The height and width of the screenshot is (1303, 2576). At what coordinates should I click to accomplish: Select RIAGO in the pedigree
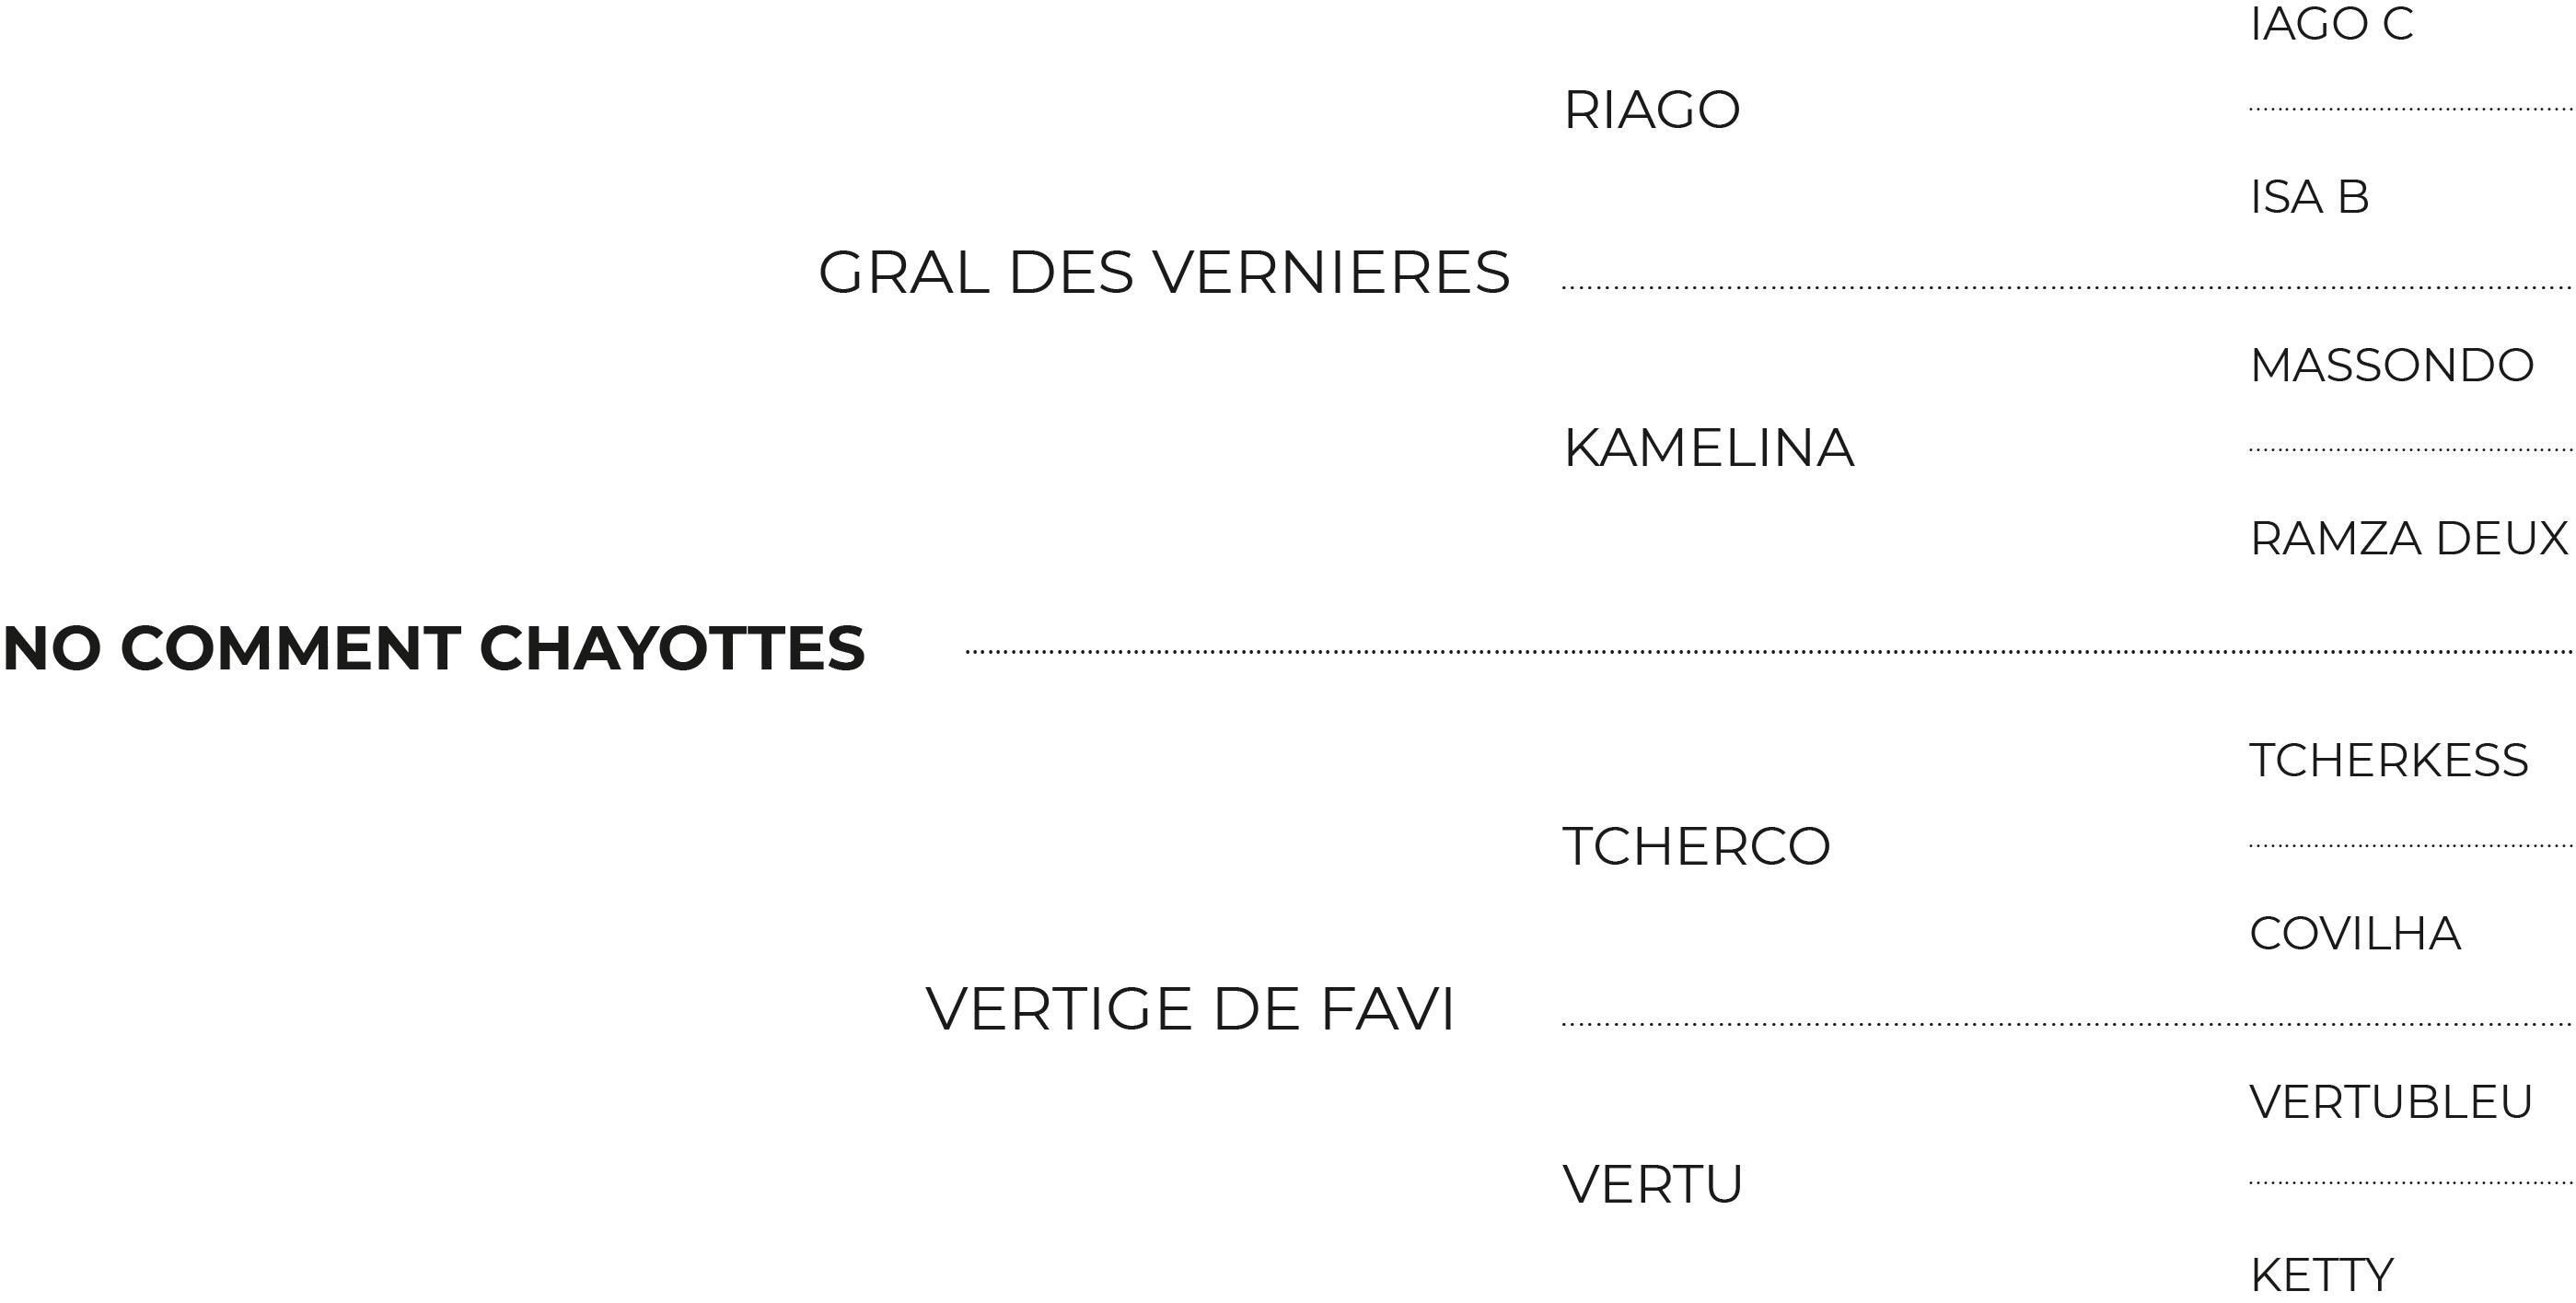coord(1652,110)
